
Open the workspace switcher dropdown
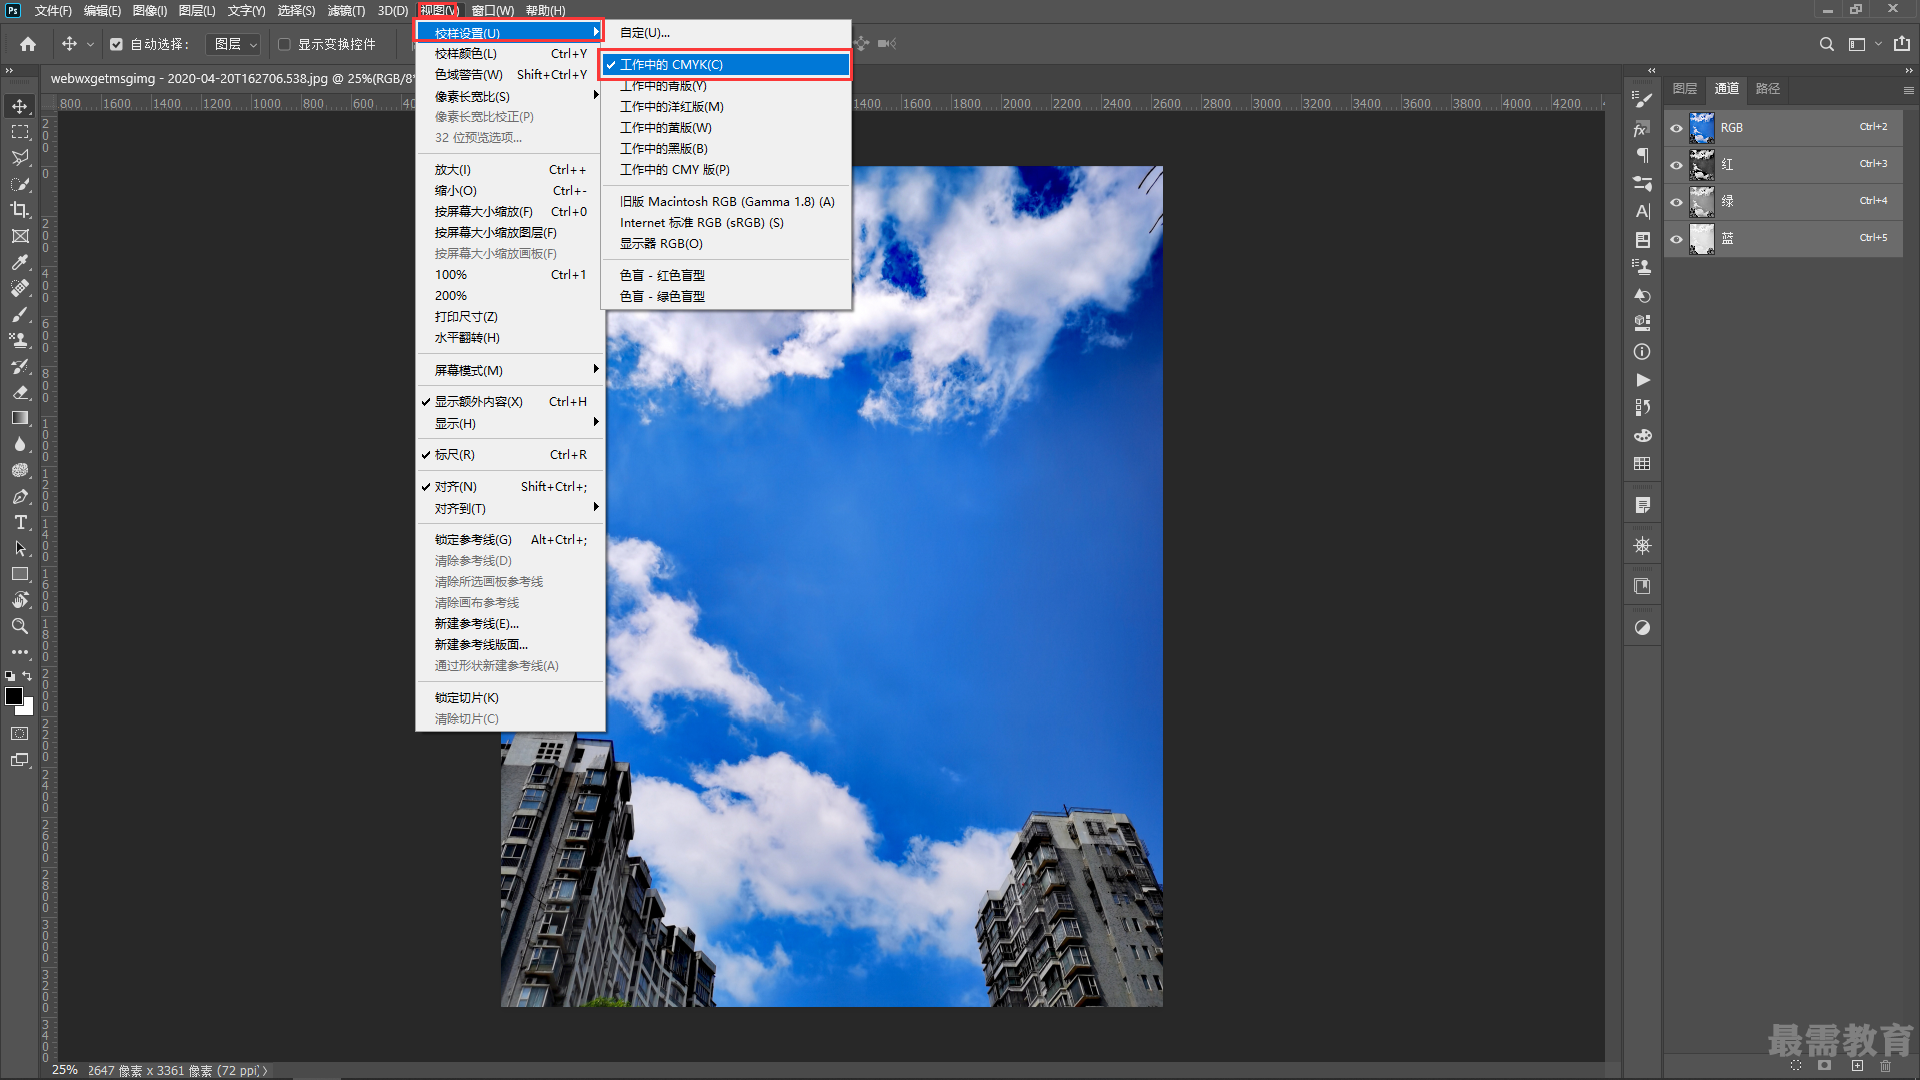click(1864, 44)
